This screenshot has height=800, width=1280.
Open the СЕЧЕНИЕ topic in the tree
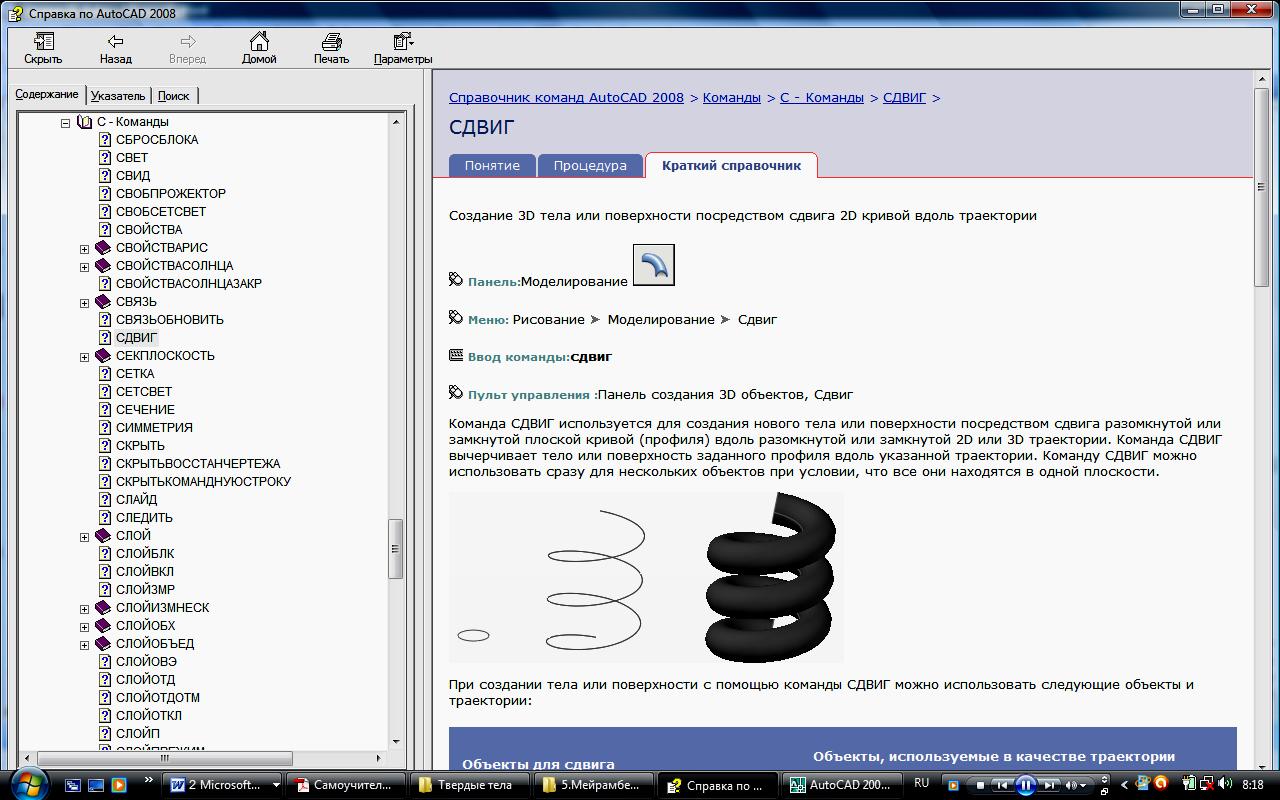coord(145,410)
